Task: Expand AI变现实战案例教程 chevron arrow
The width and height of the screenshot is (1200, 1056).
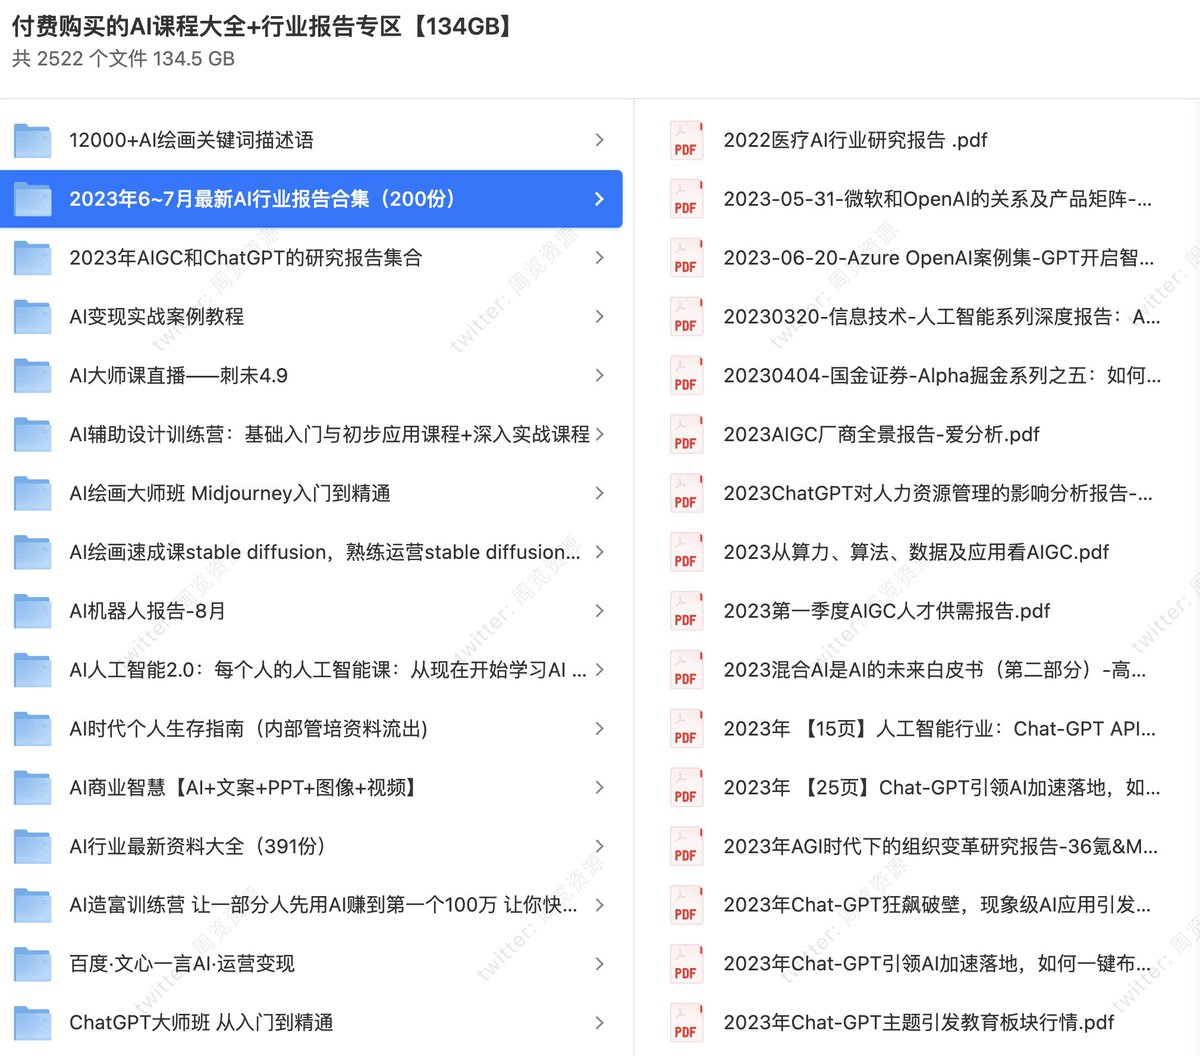Action: click(x=599, y=317)
